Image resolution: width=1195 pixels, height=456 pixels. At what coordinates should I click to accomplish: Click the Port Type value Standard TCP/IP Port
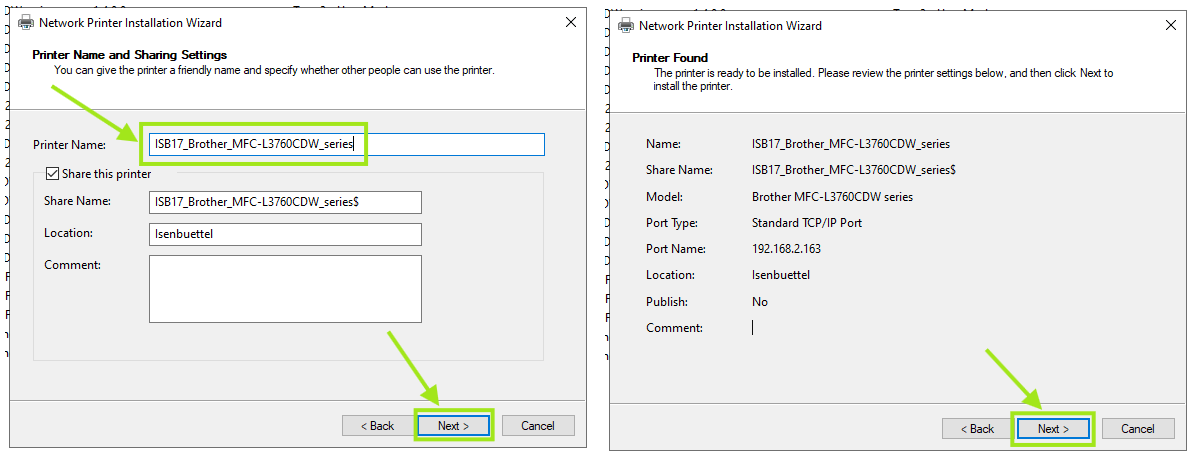coord(806,223)
